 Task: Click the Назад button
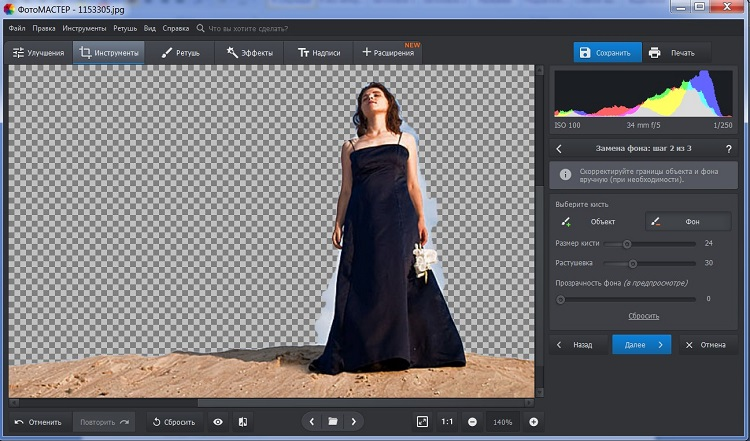tap(580, 344)
